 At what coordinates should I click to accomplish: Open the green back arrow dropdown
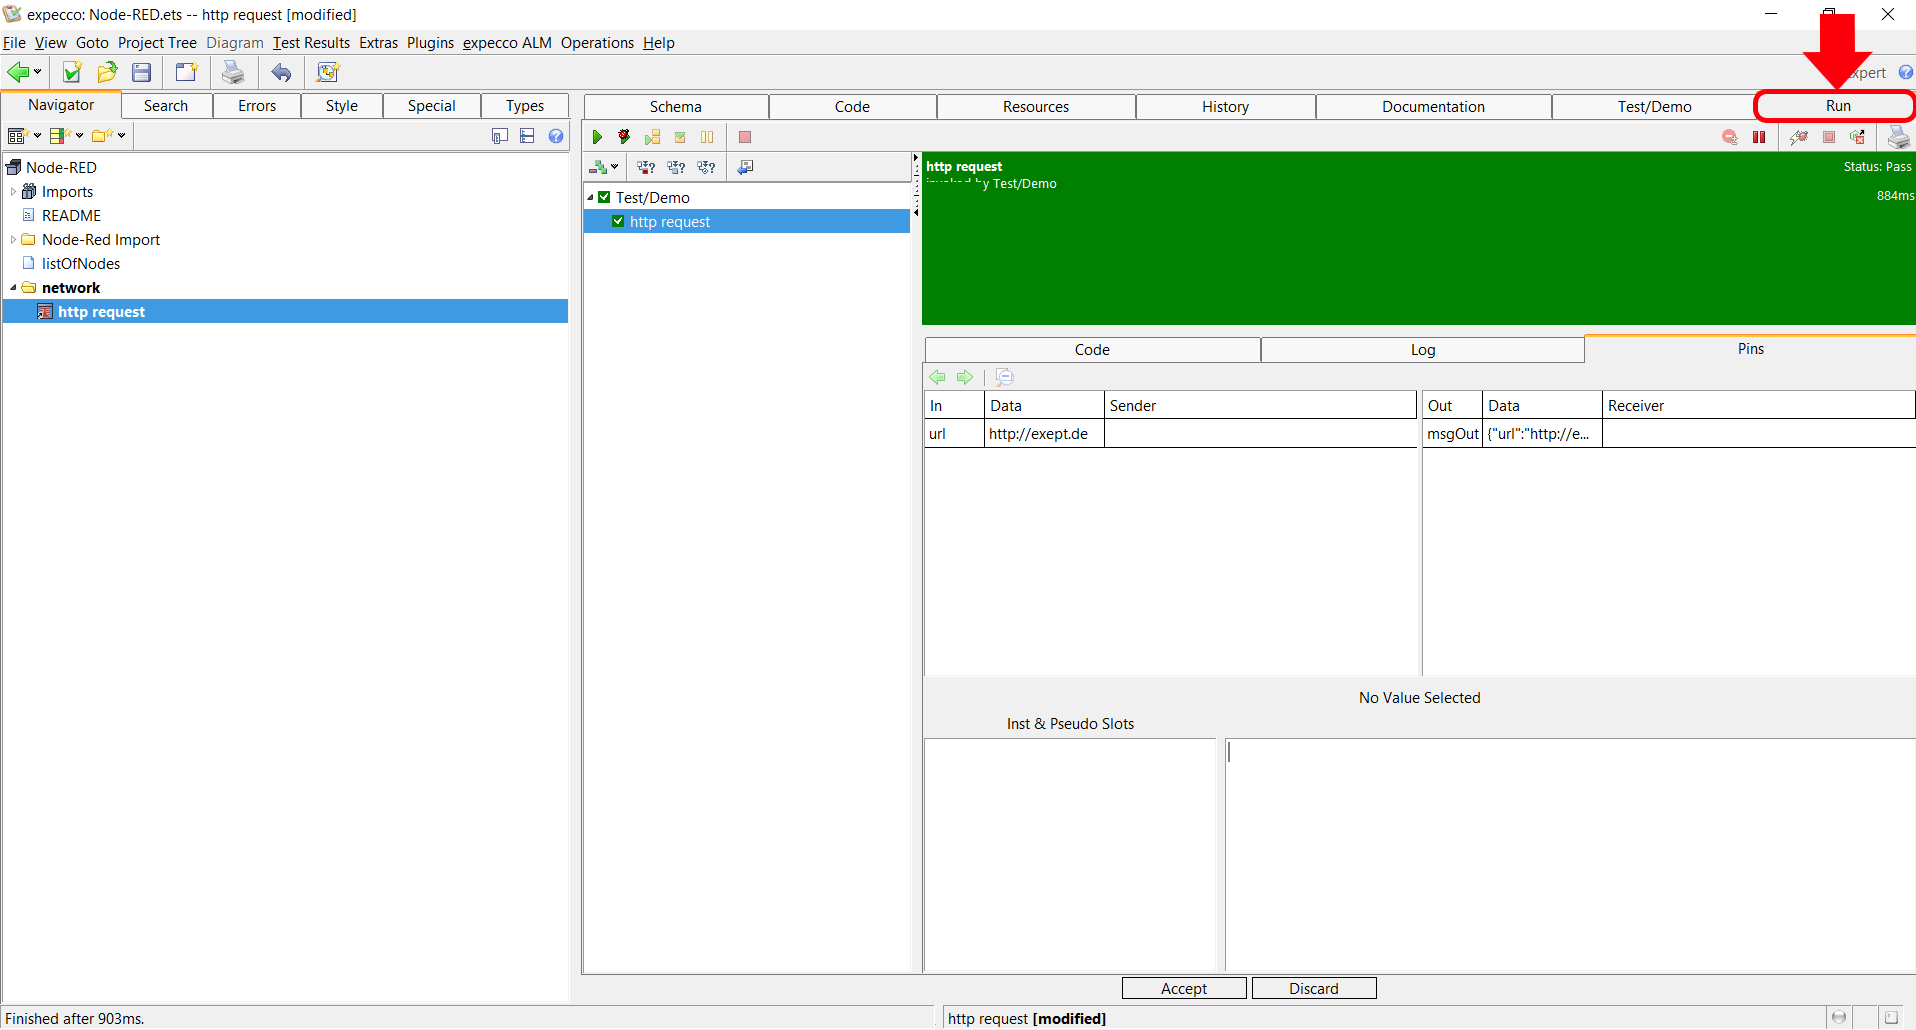click(38, 72)
